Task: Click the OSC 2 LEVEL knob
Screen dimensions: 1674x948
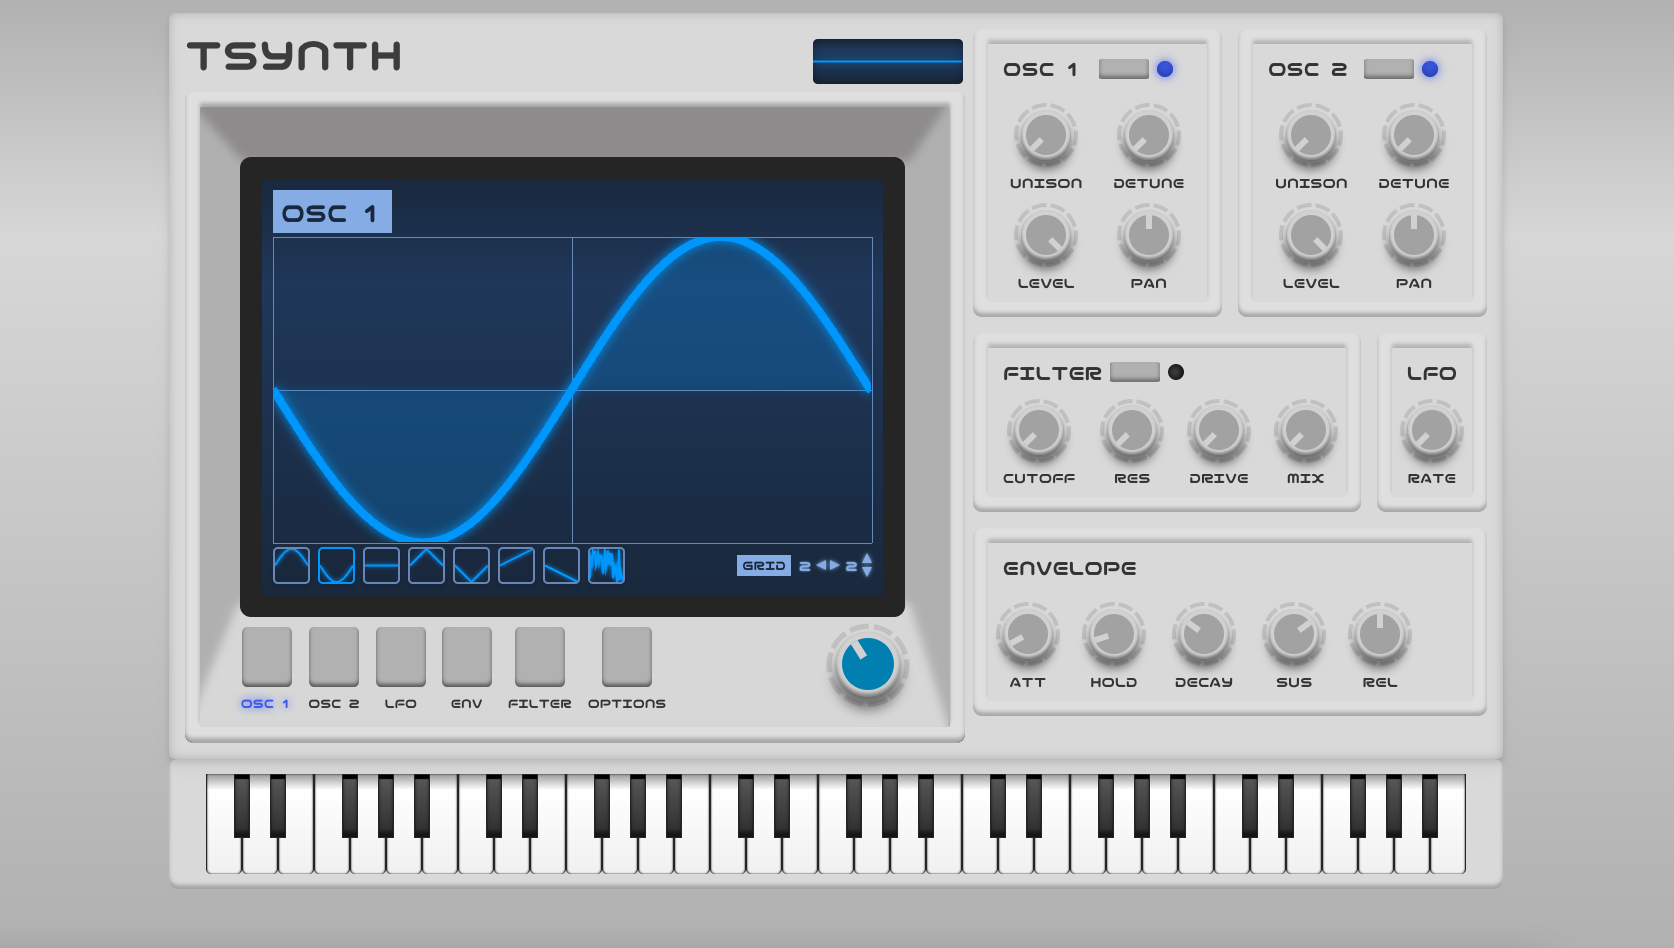Action: [x=1311, y=236]
